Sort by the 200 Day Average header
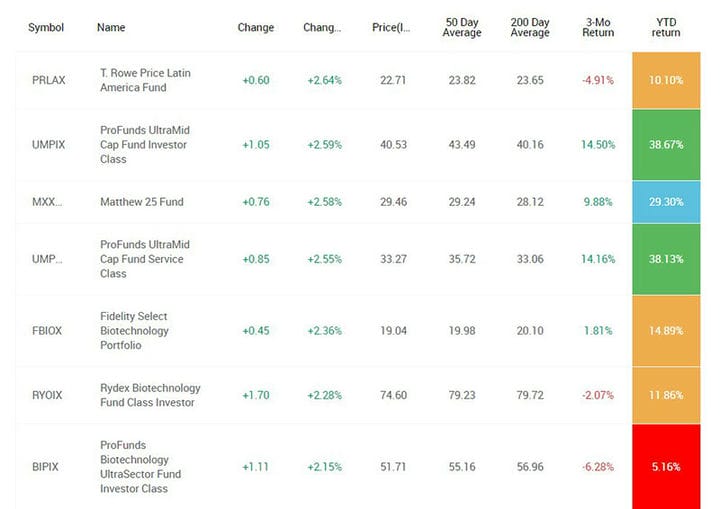 (530, 28)
